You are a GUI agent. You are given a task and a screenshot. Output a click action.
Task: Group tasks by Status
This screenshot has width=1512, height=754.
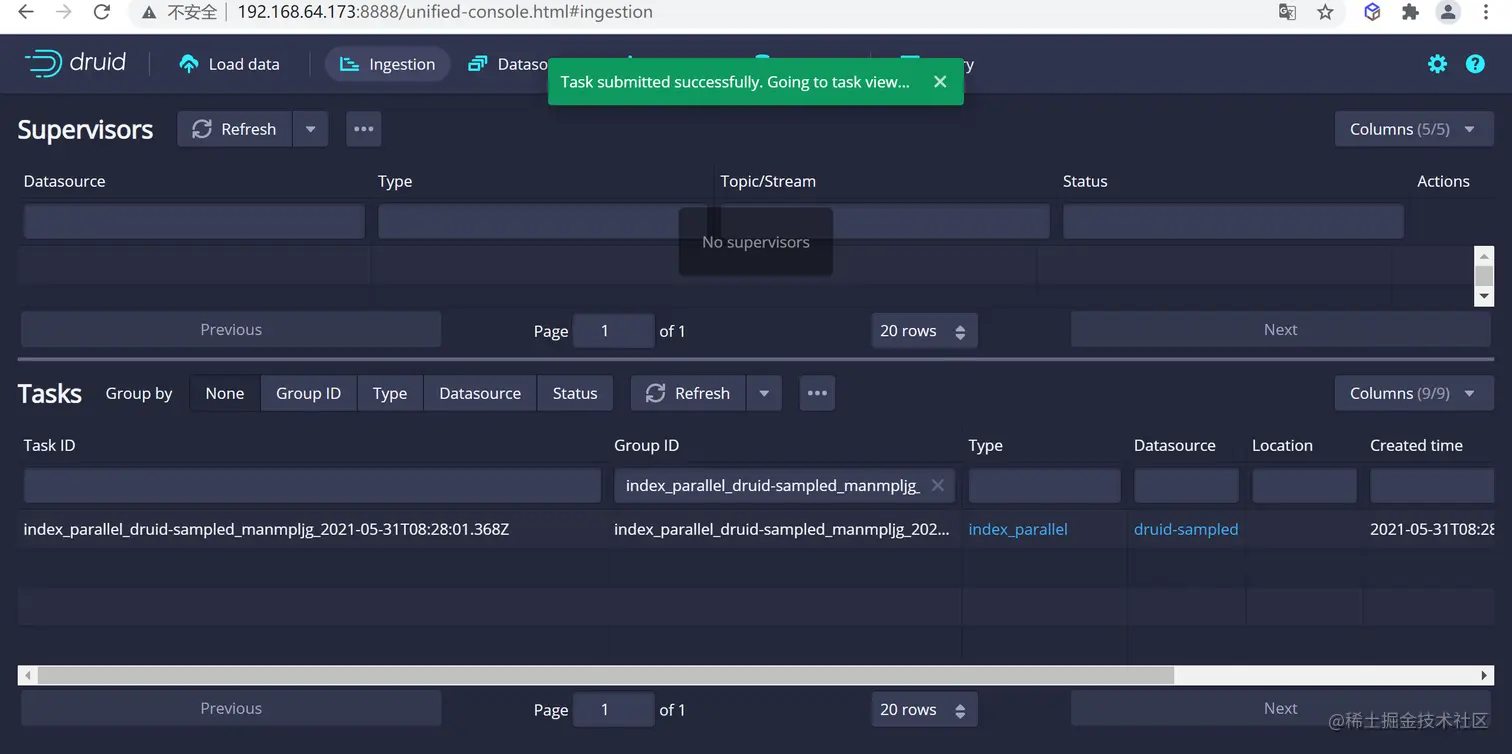[575, 393]
